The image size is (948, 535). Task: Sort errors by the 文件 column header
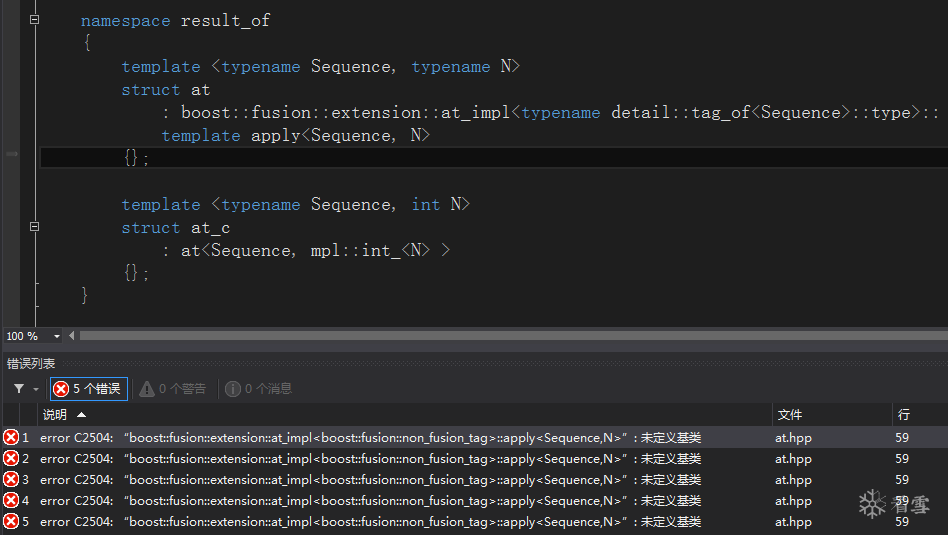click(790, 415)
